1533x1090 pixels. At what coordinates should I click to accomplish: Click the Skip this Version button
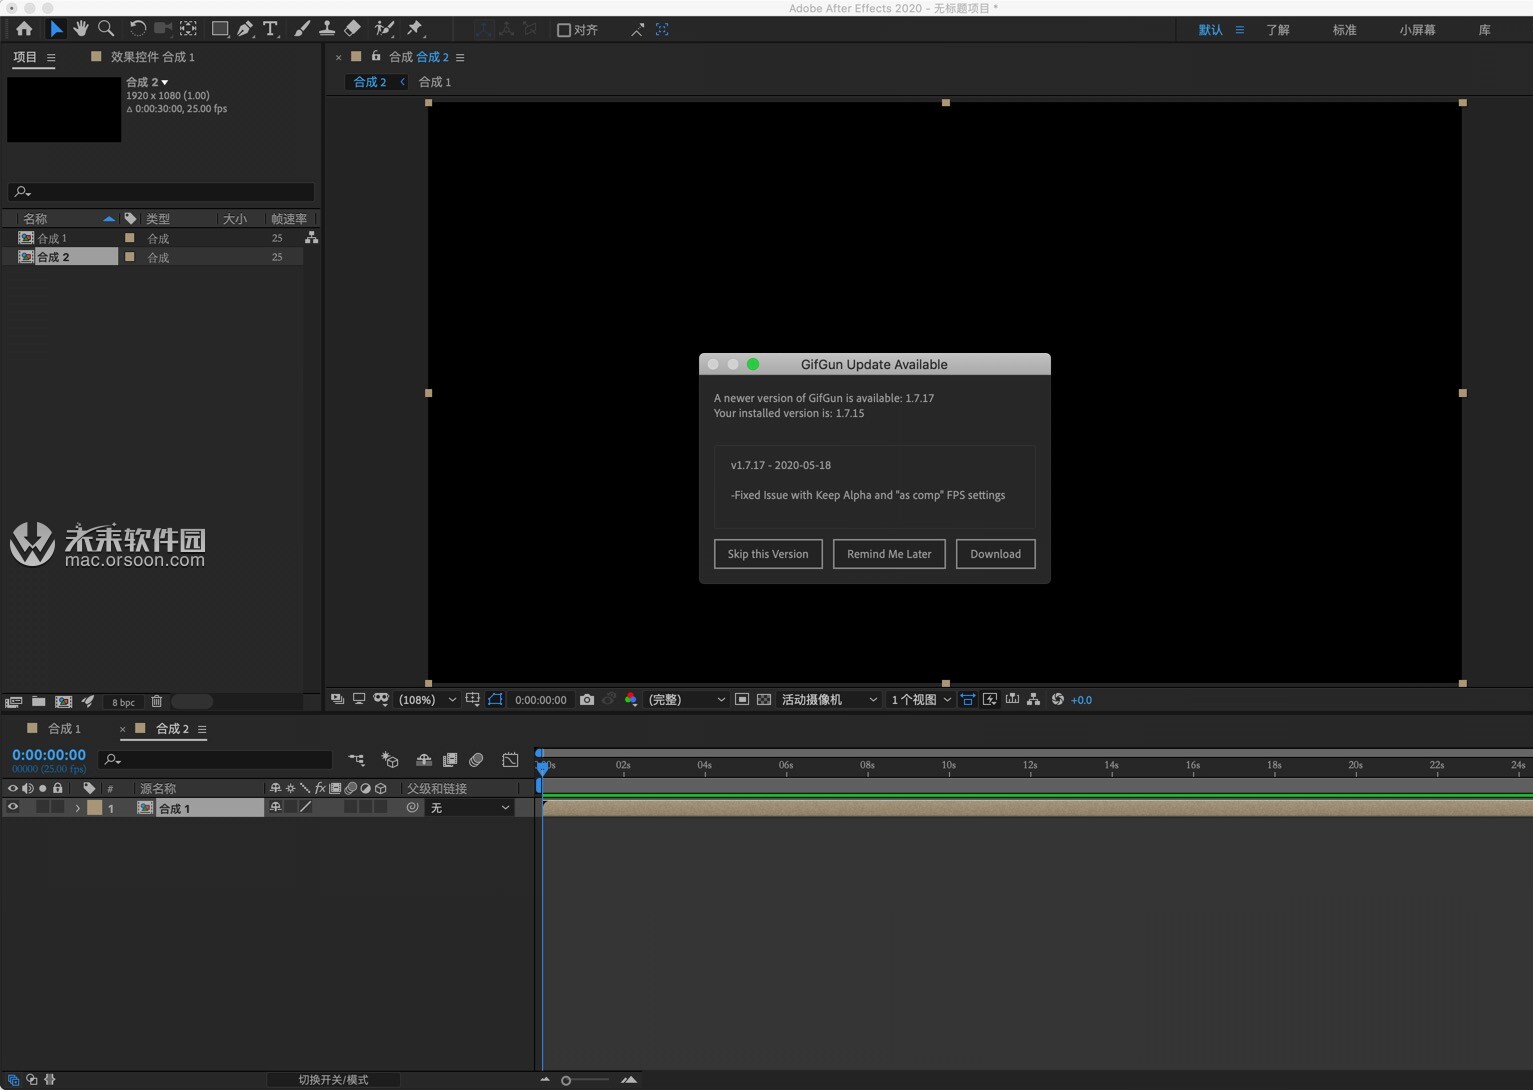(768, 554)
